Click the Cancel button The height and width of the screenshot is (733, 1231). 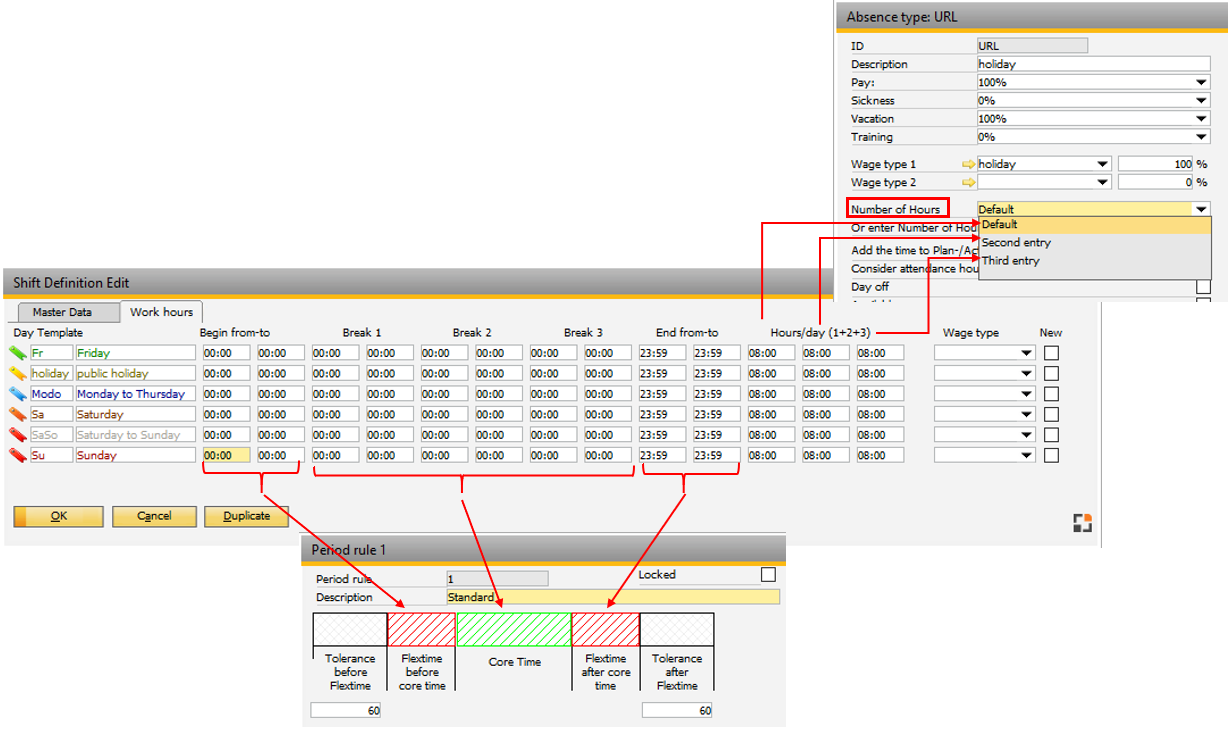(x=154, y=516)
